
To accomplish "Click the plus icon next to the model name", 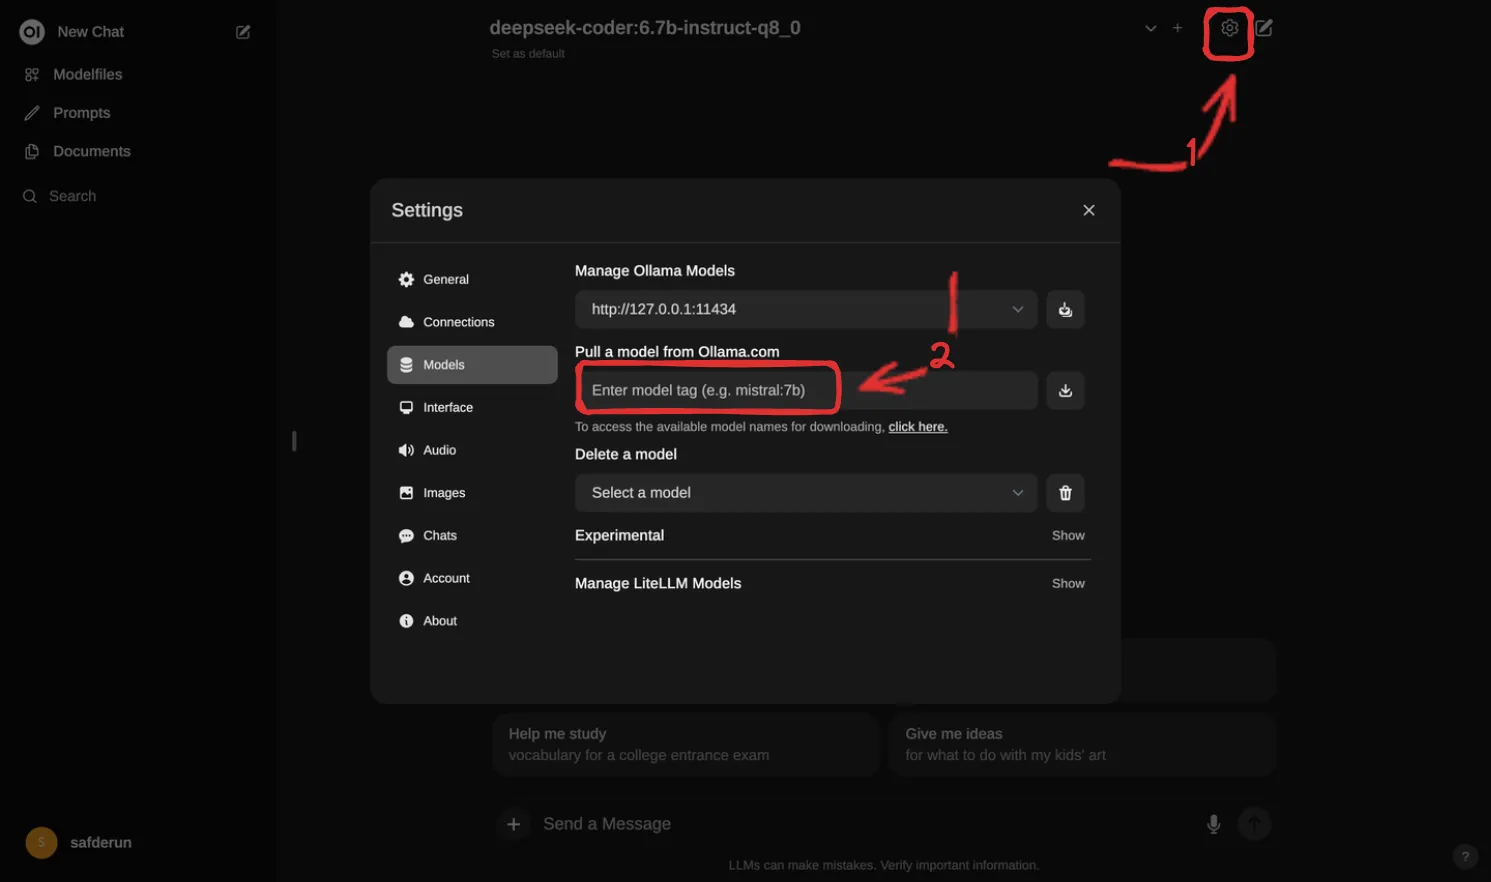I will pyautogui.click(x=1177, y=28).
